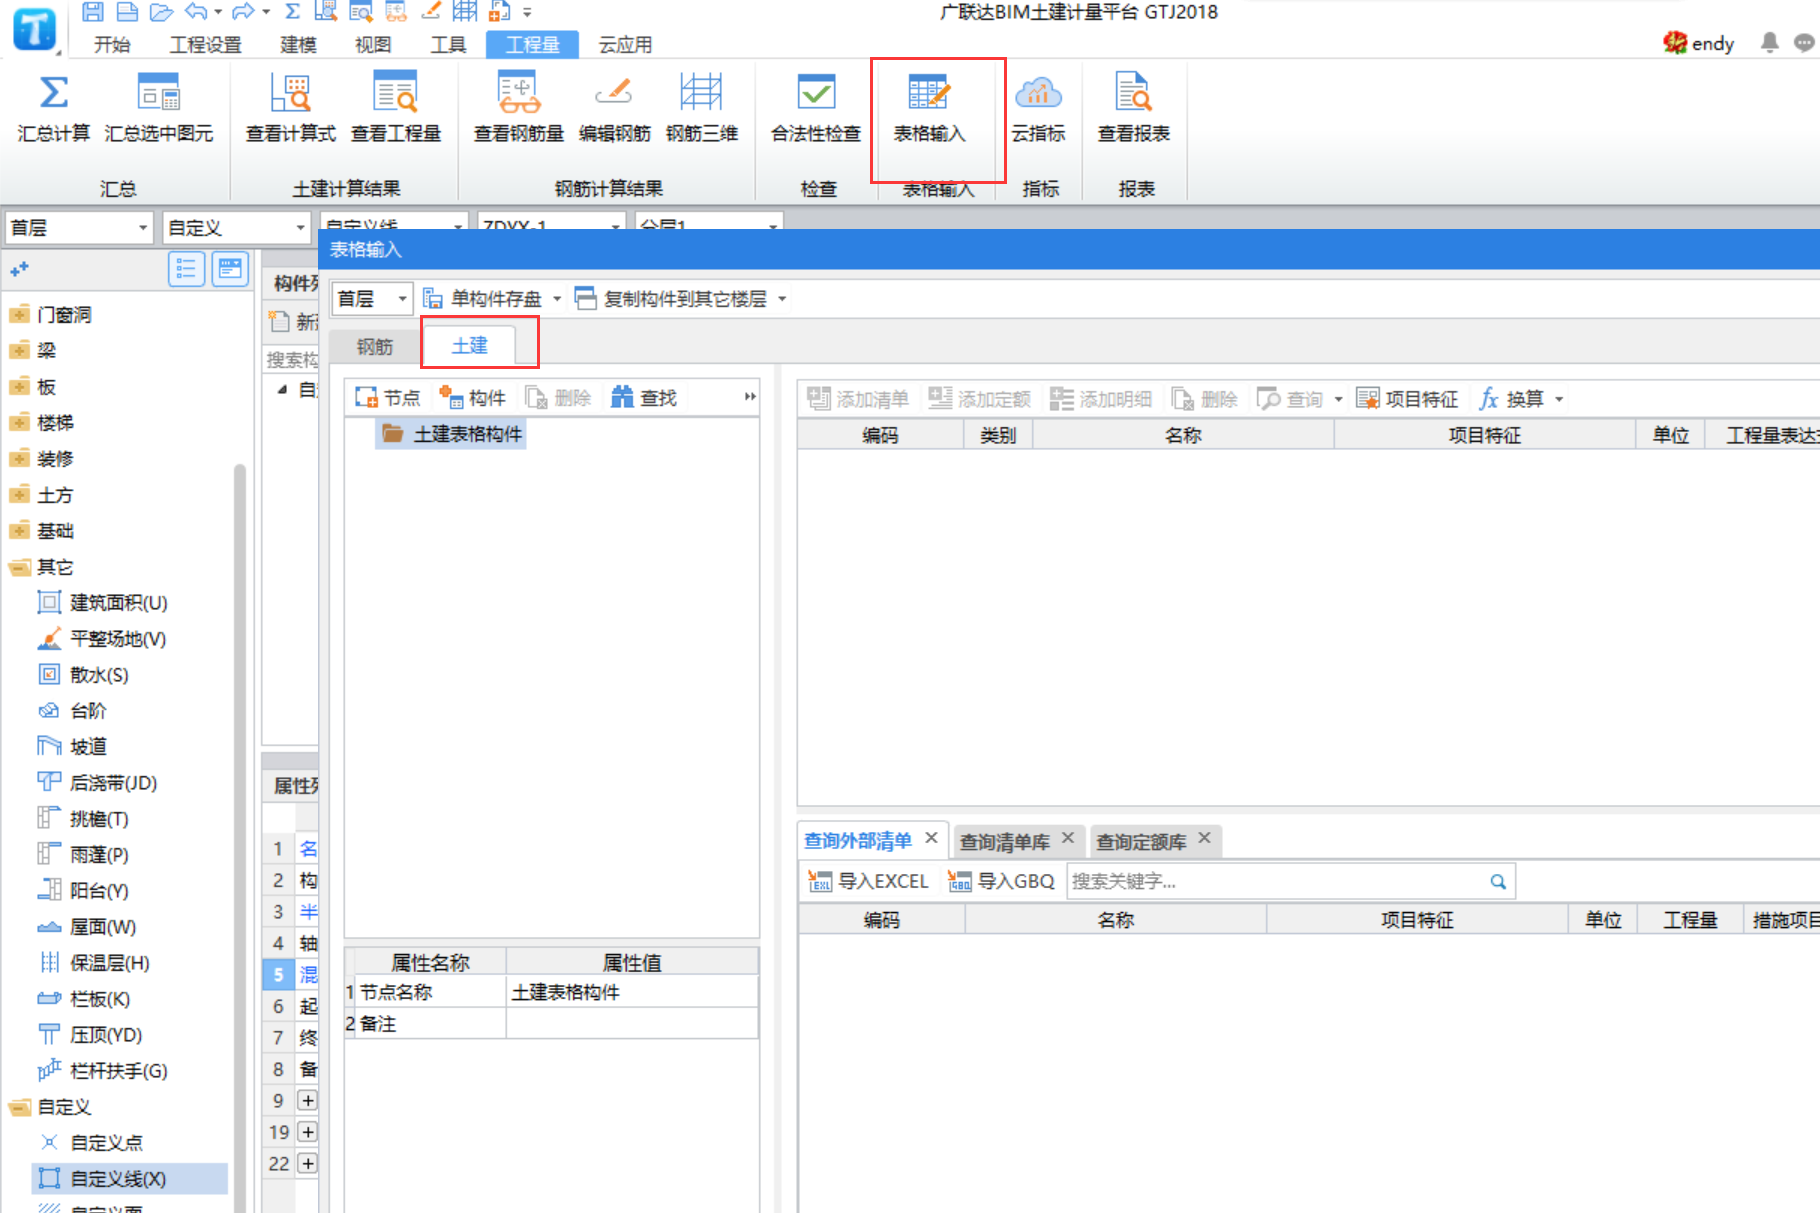Screen dimensions: 1820x1213
Task: Click the 构件 add-component button
Action: point(473,398)
